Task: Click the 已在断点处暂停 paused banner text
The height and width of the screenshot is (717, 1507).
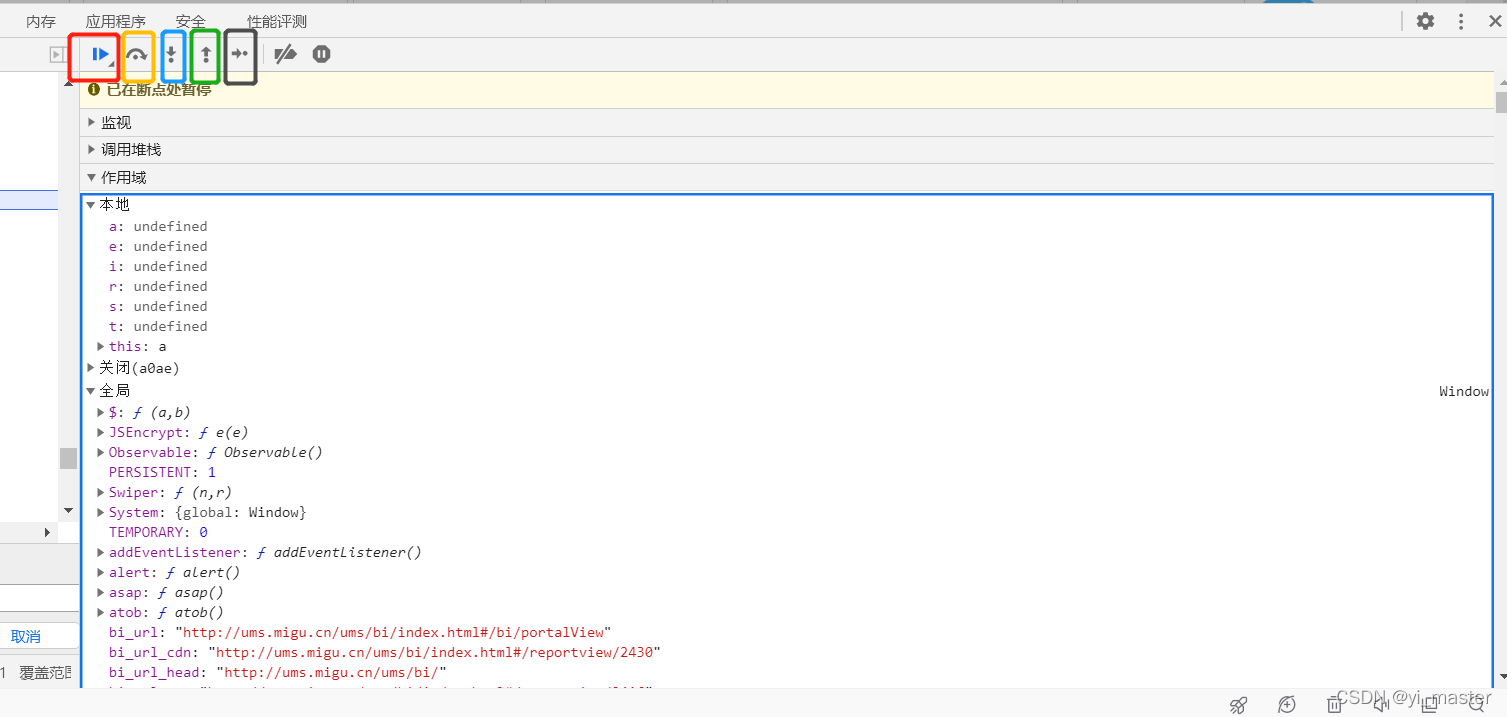Action: [159, 89]
